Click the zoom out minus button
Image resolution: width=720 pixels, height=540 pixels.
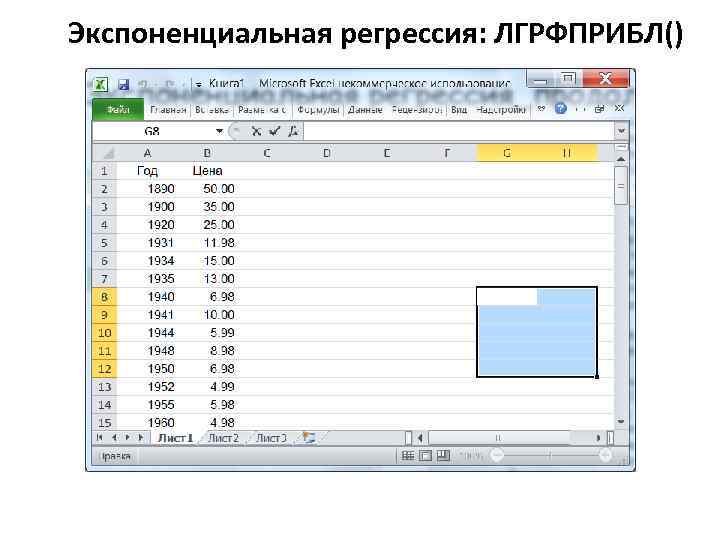[x=496, y=456]
